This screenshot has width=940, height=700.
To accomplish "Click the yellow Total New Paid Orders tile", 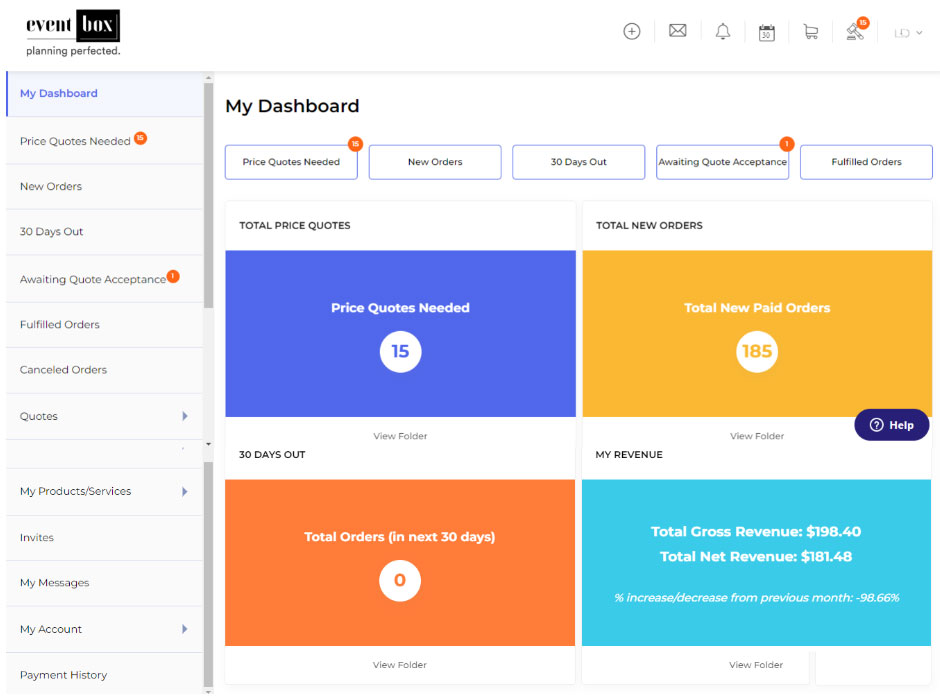I will (757, 333).
